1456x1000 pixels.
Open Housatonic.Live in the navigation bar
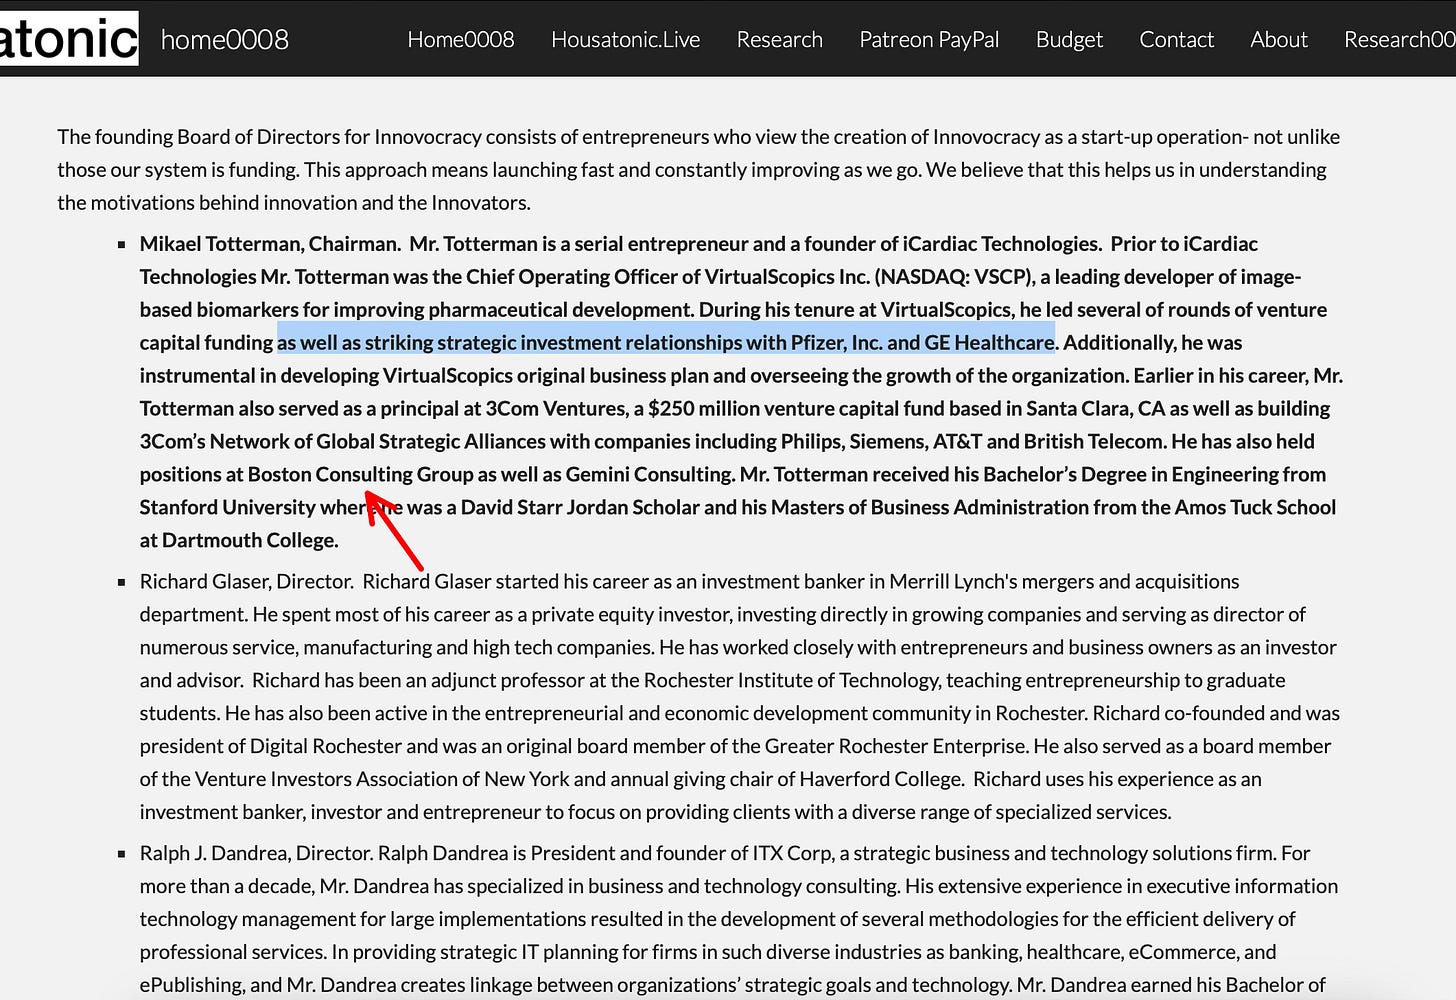point(626,39)
